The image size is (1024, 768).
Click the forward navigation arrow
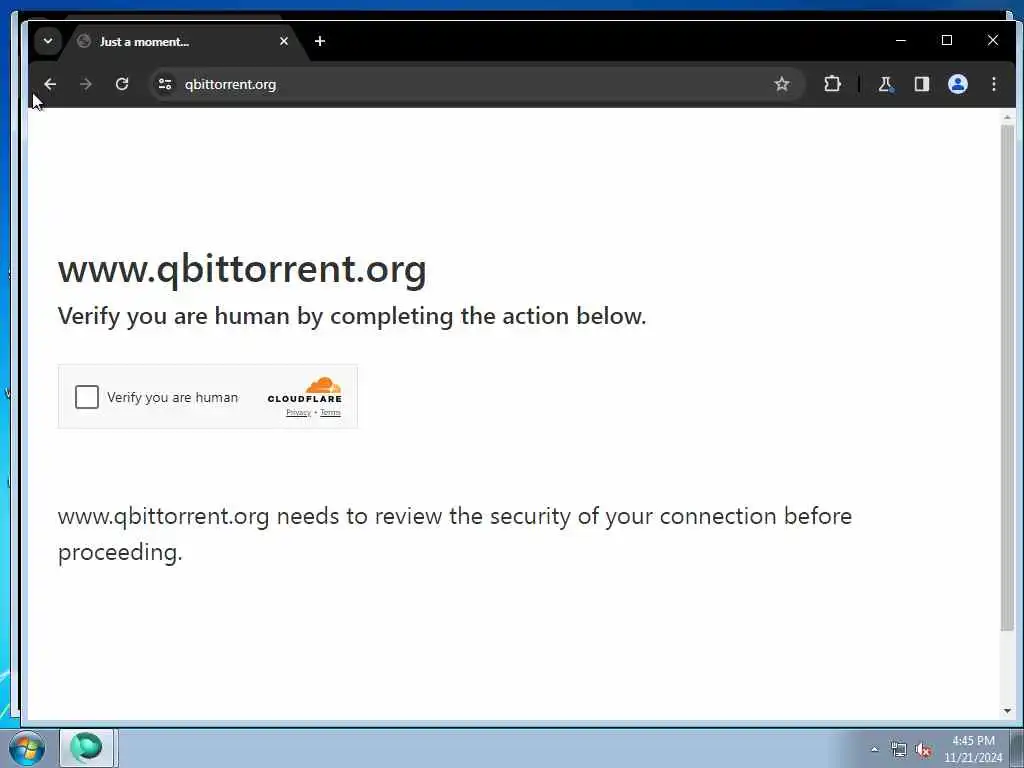tap(86, 84)
